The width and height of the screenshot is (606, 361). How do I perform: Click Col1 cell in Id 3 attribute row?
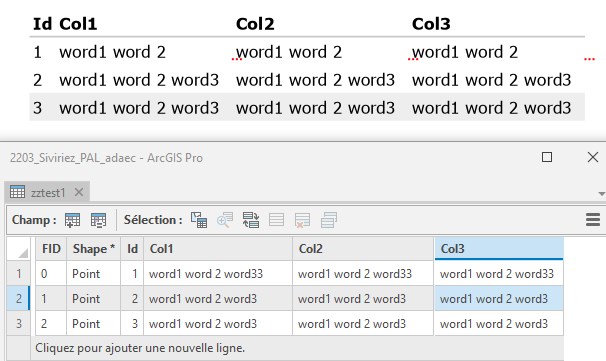(218, 323)
